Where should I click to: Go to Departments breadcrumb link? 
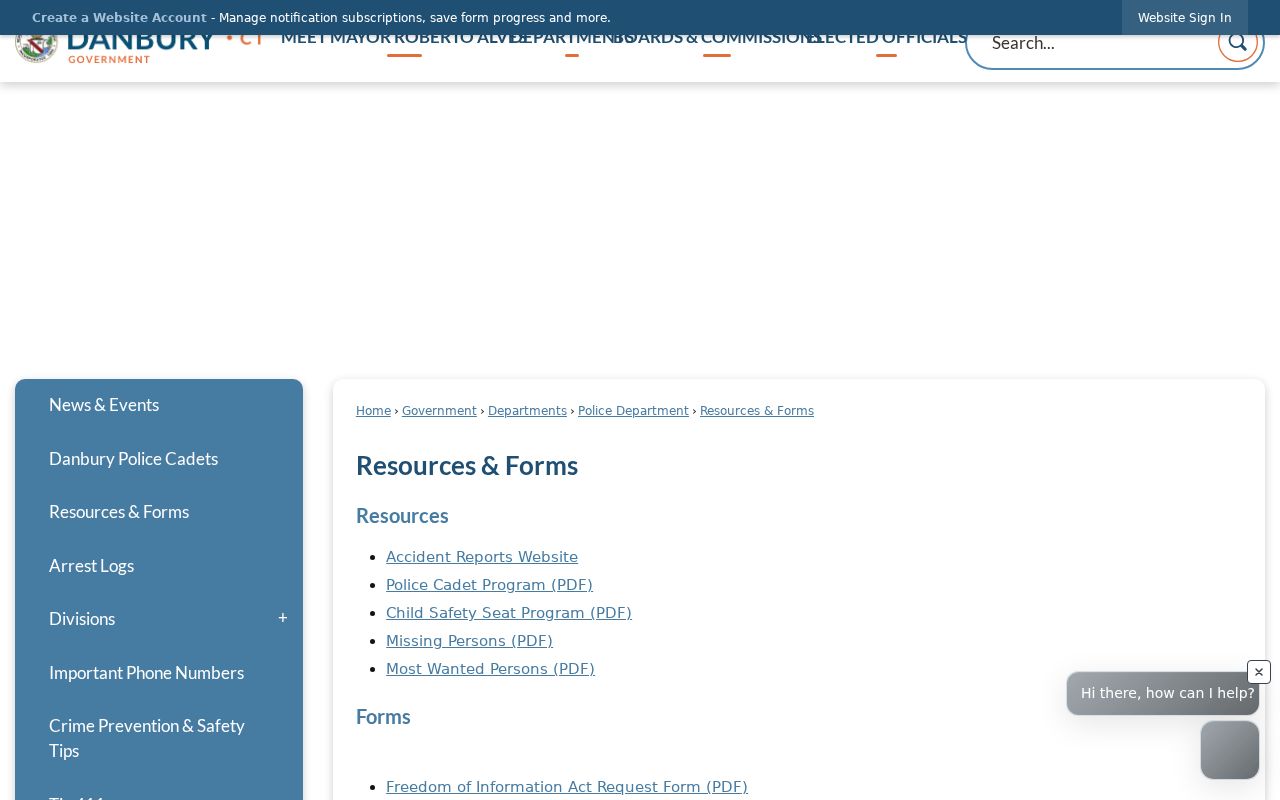coord(527,411)
